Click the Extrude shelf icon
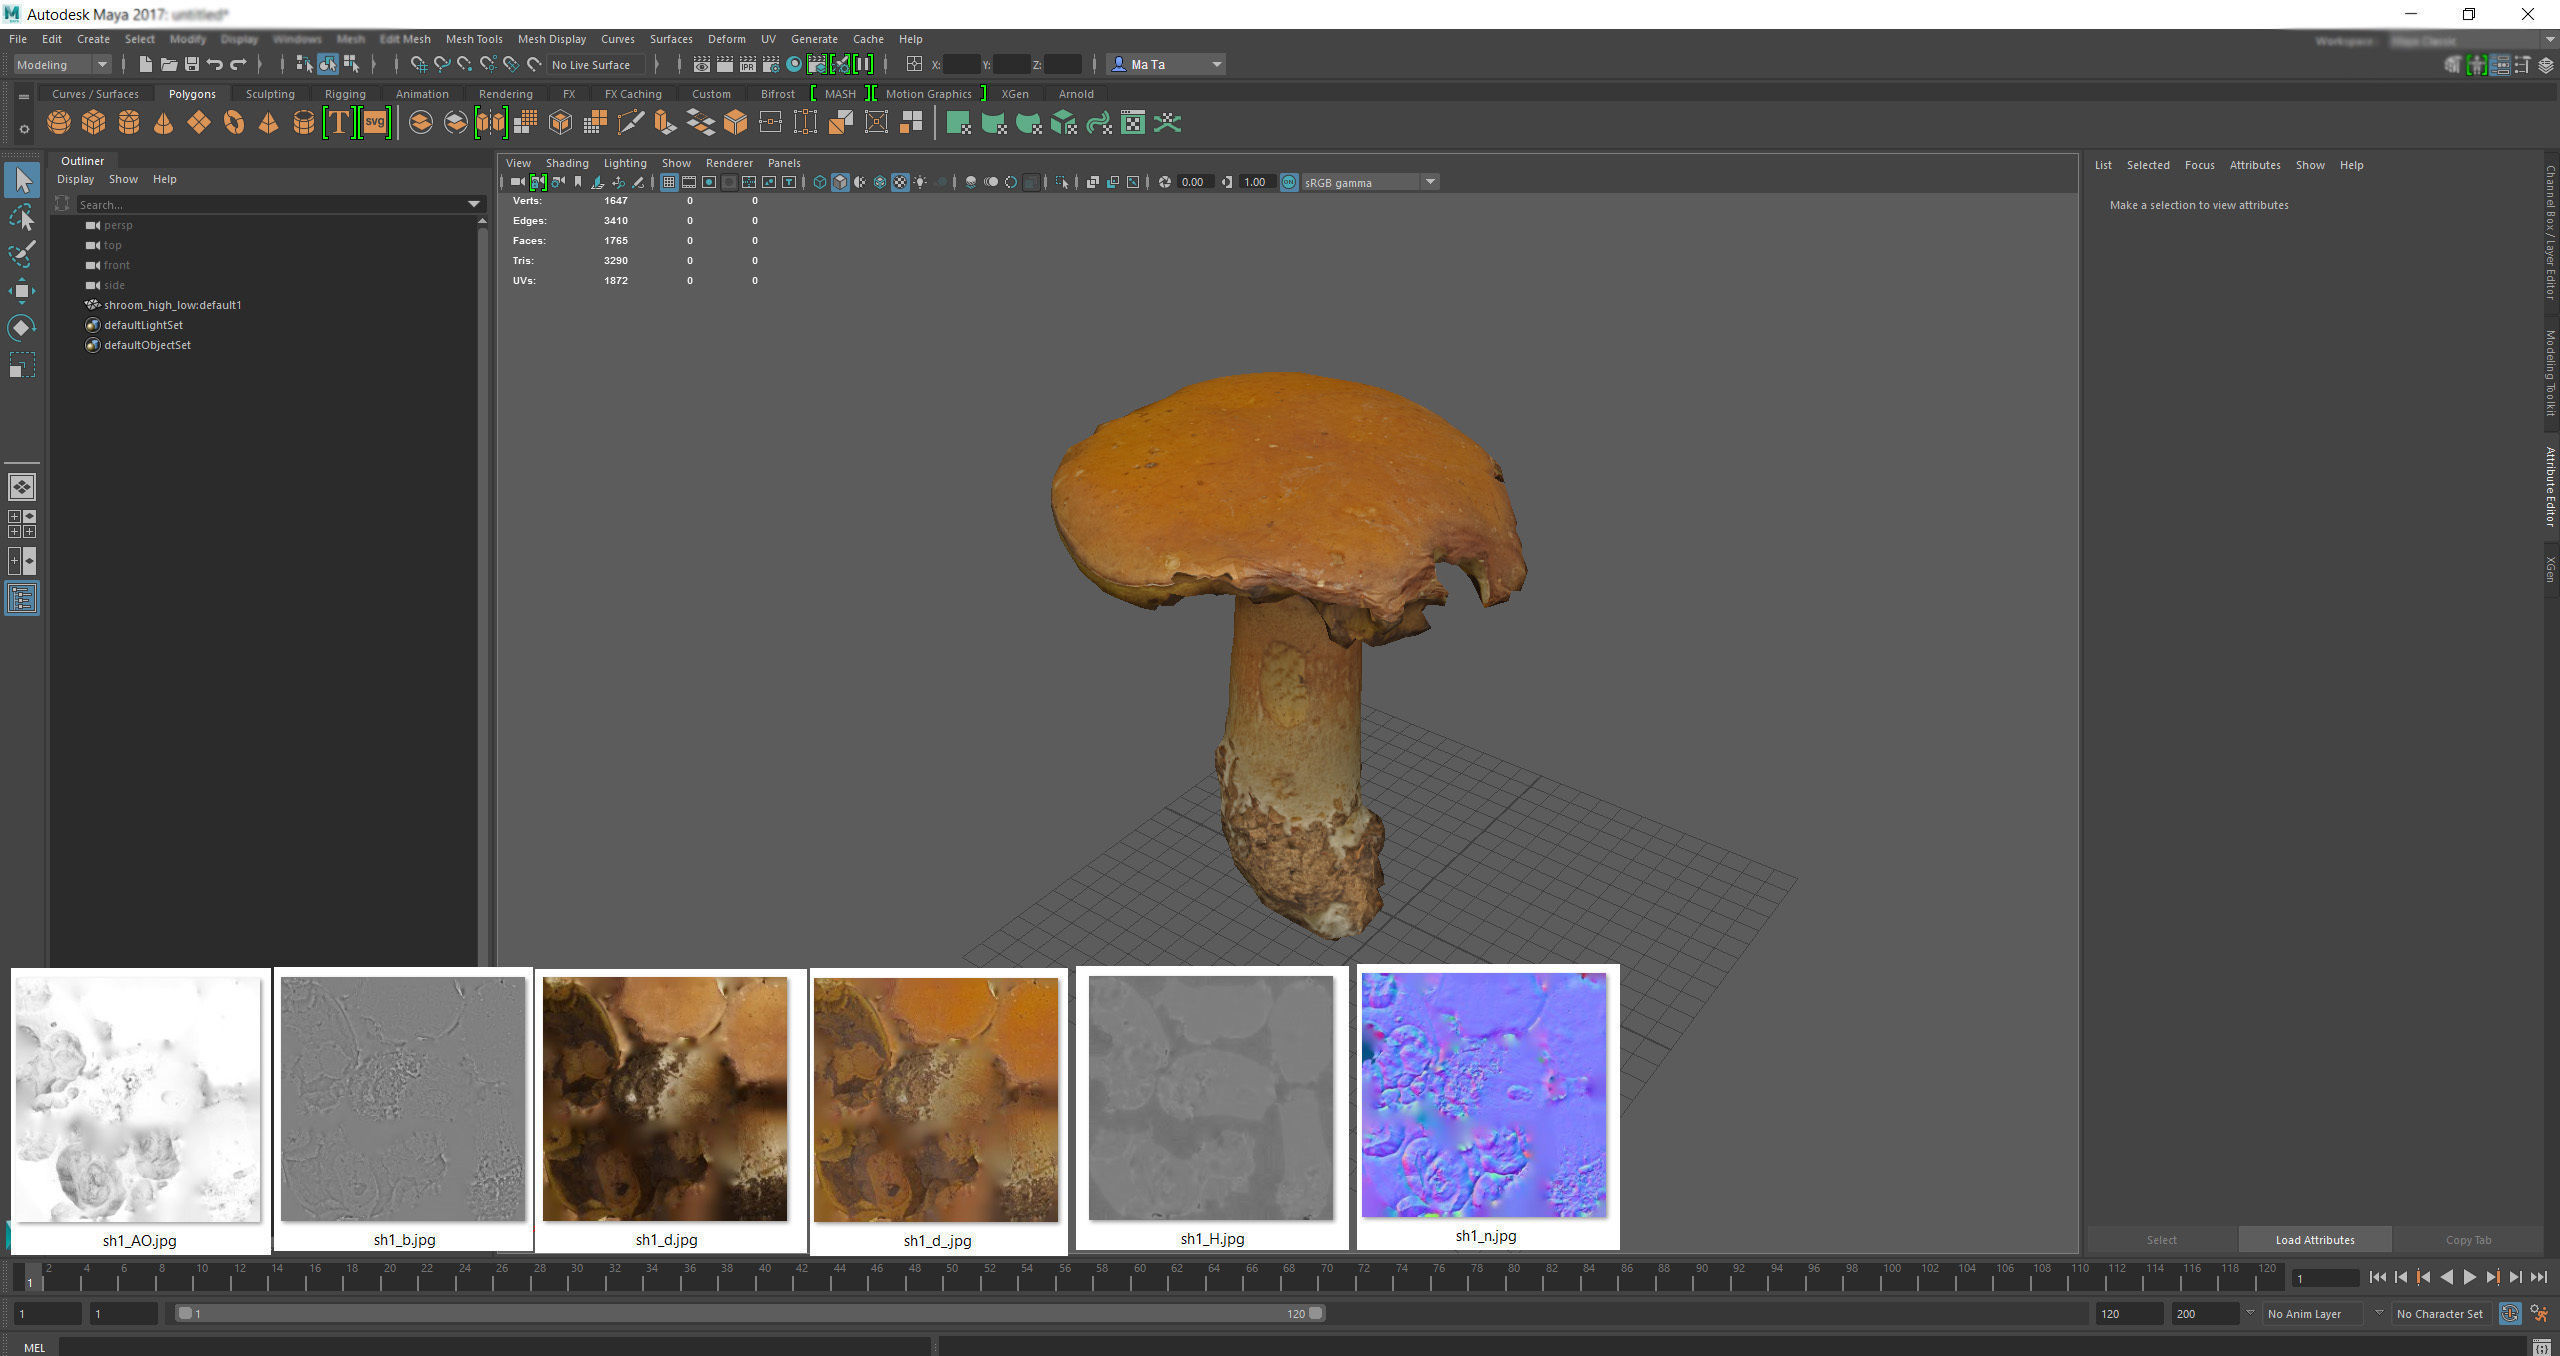Image resolution: width=2560 pixels, height=1356 pixels. [665, 123]
